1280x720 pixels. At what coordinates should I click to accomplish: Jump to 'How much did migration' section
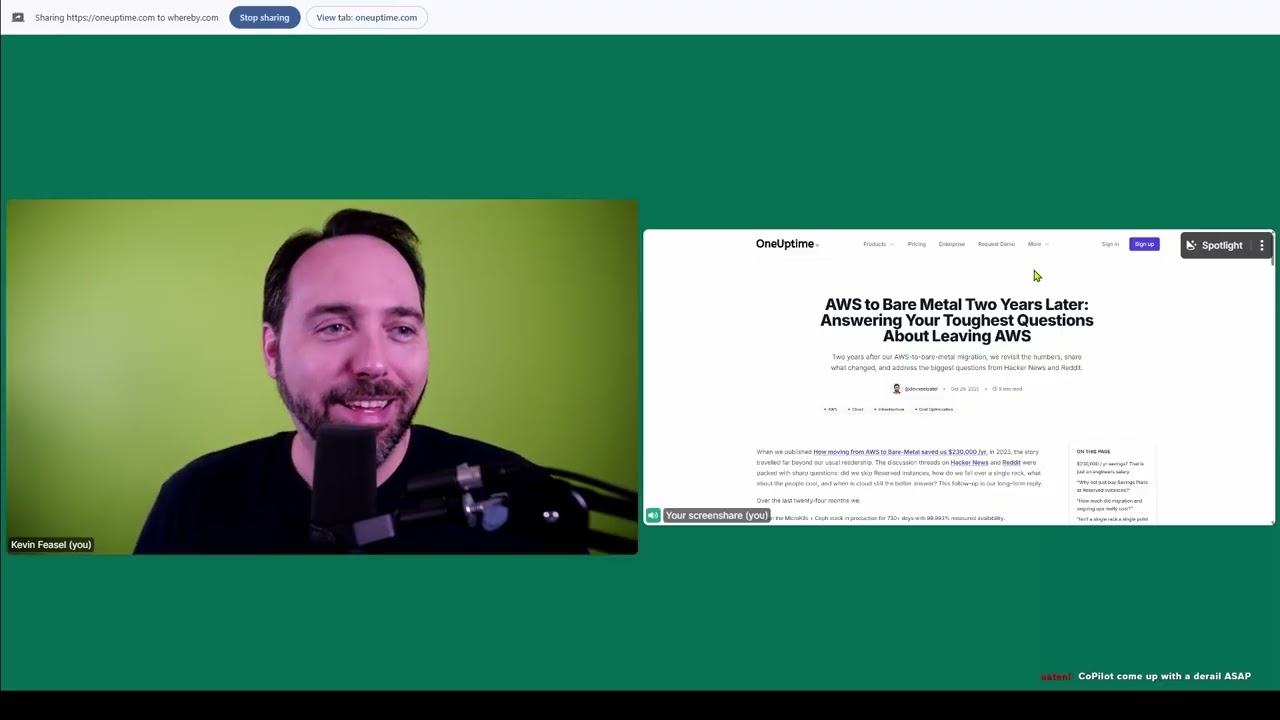click(1110, 505)
